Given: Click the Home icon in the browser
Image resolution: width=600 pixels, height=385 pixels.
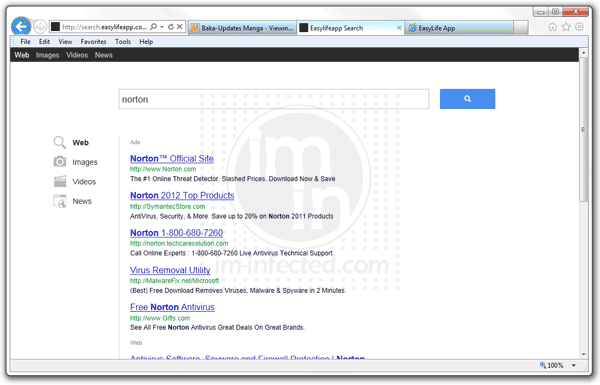Looking at the screenshot, I should pos(553,27).
